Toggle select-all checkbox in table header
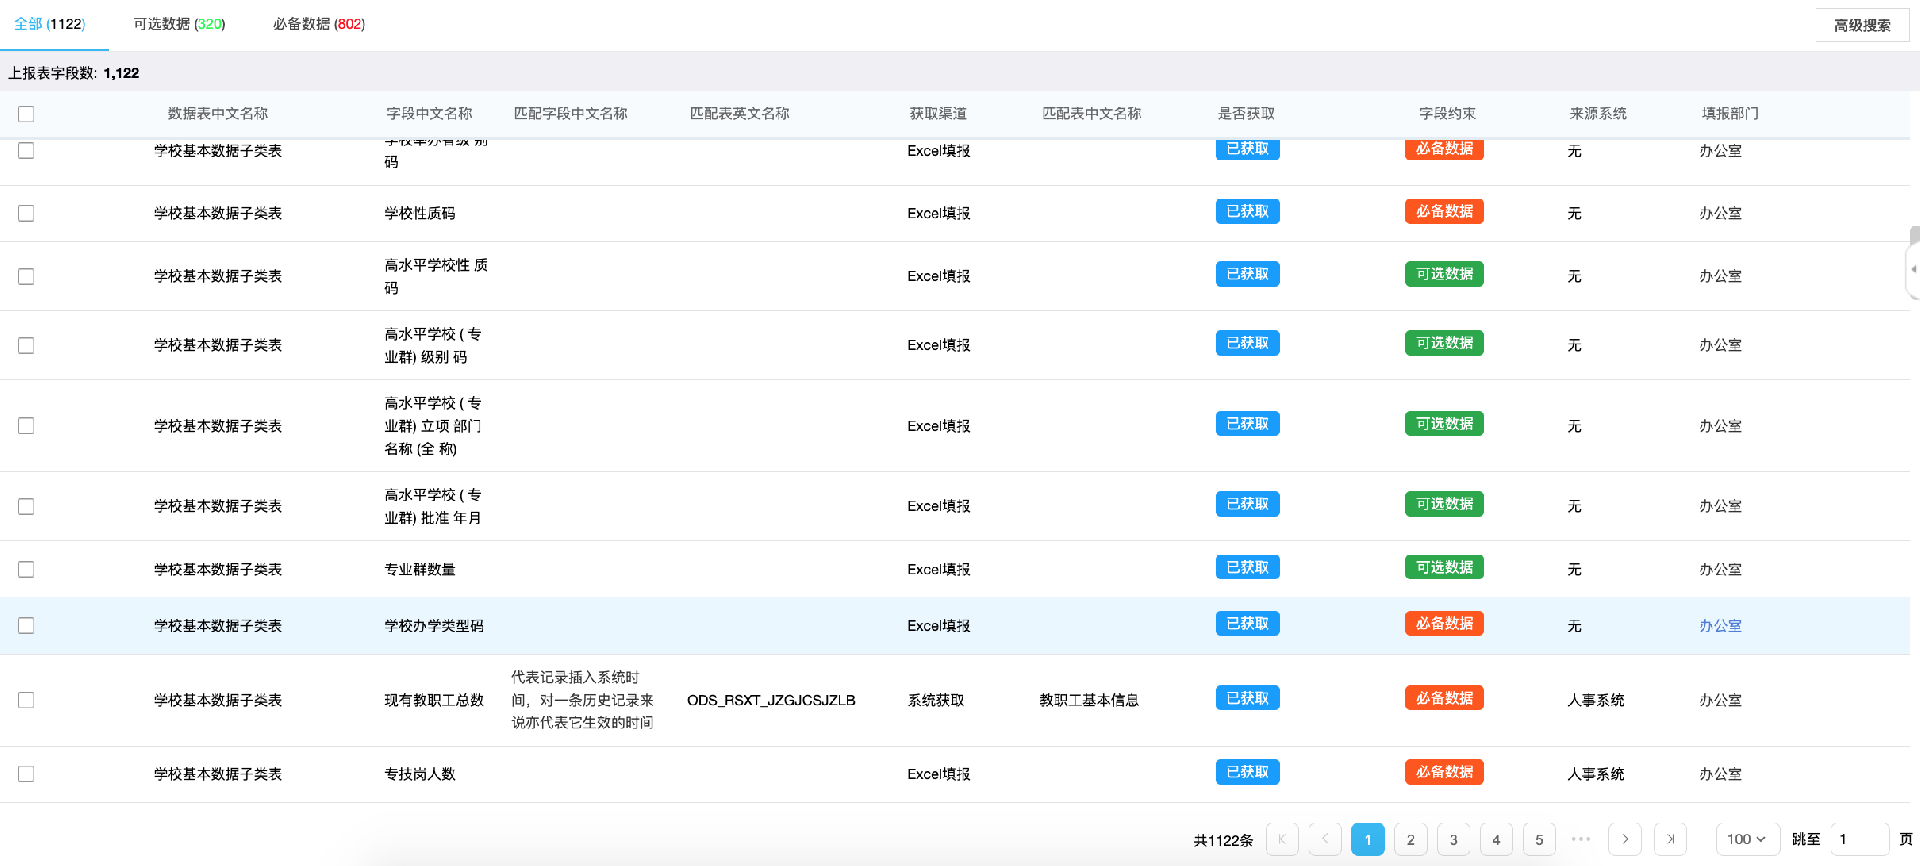Viewport: 1920px width, 866px height. pyautogui.click(x=26, y=114)
